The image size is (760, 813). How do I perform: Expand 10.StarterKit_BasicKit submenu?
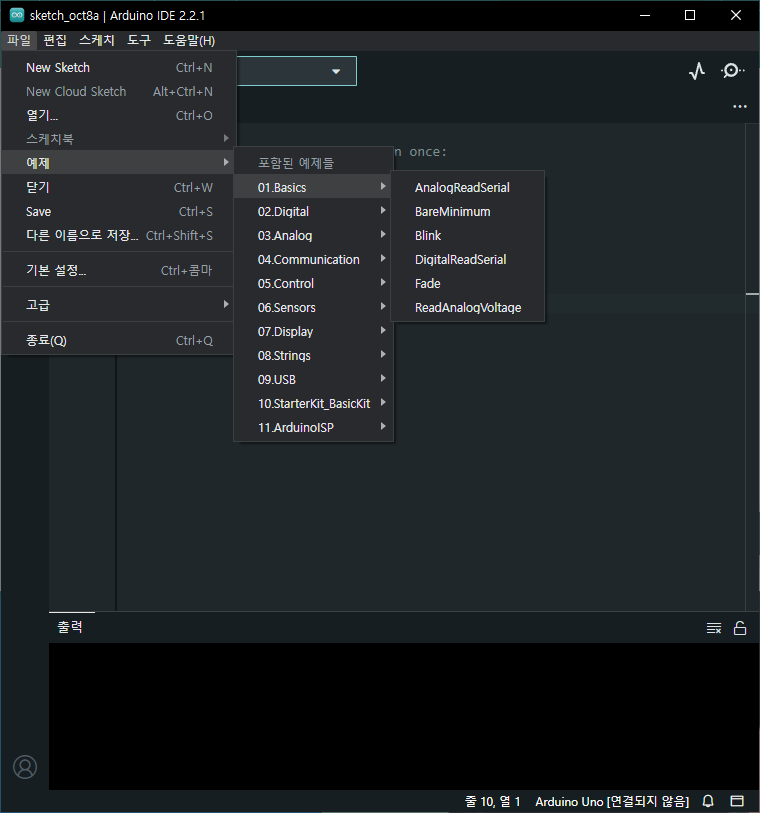[314, 403]
